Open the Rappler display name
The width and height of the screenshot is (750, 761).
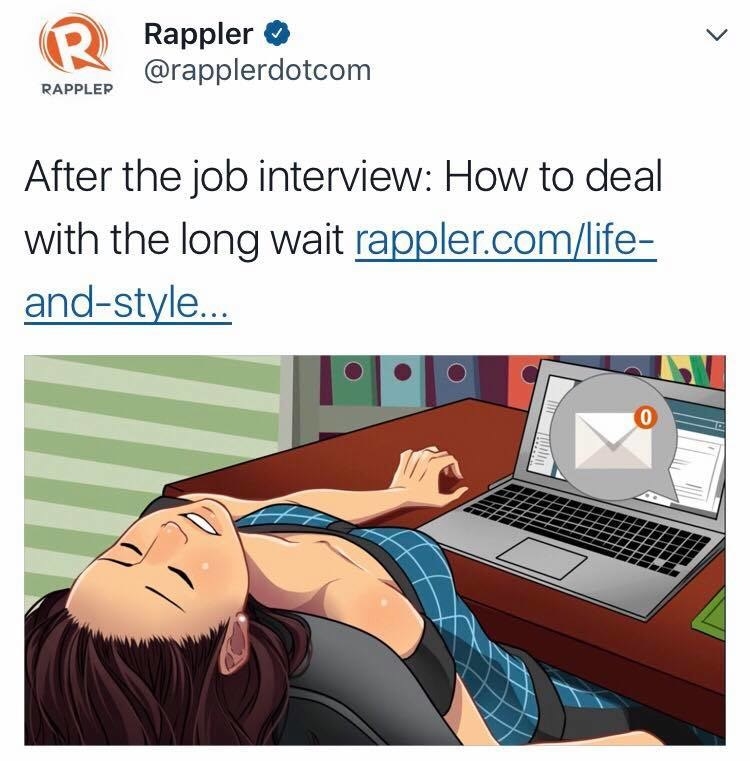tap(198, 34)
